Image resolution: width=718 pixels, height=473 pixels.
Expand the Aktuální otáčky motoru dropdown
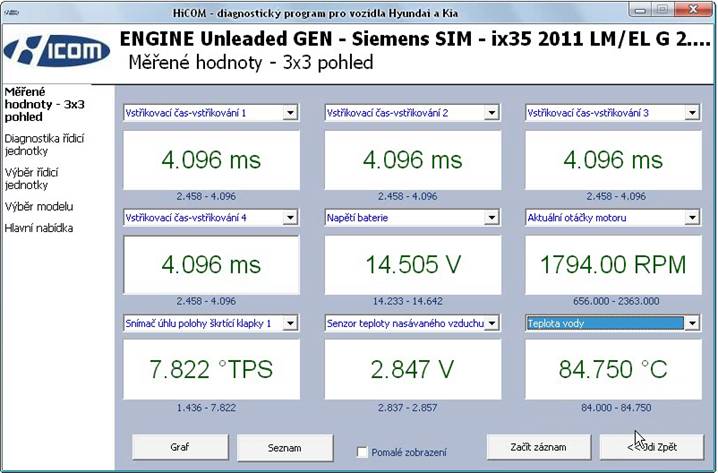[x=691, y=217]
